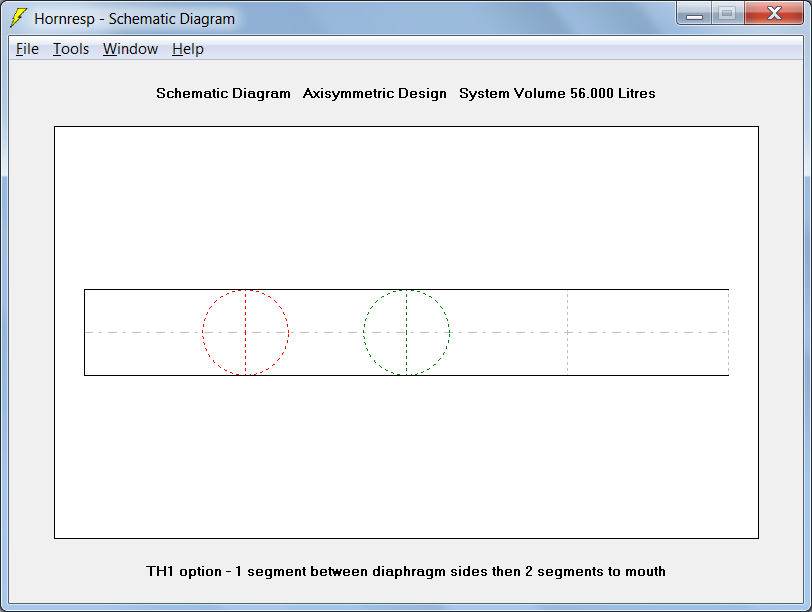This screenshot has height=612, width=812.
Task: Click the 'Schematic Diagram' heading text
Action: [223, 93]
